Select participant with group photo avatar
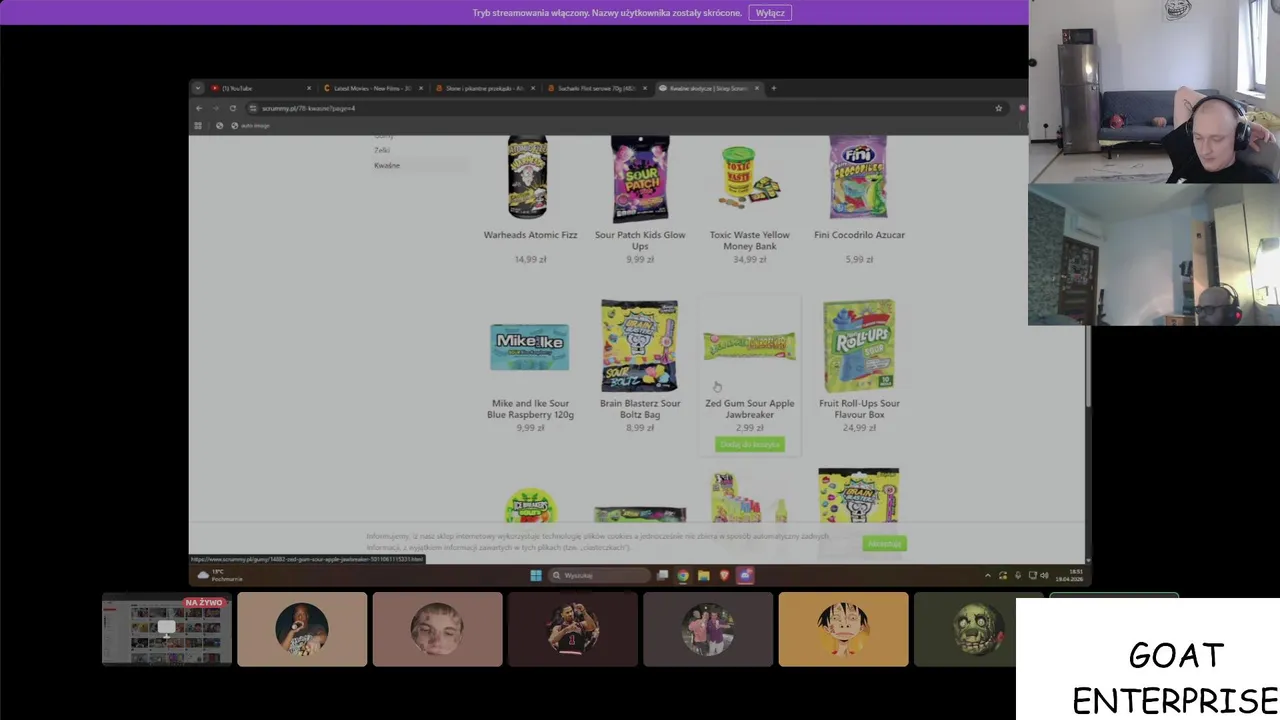 pyautogui.click(x=708, y=629)
